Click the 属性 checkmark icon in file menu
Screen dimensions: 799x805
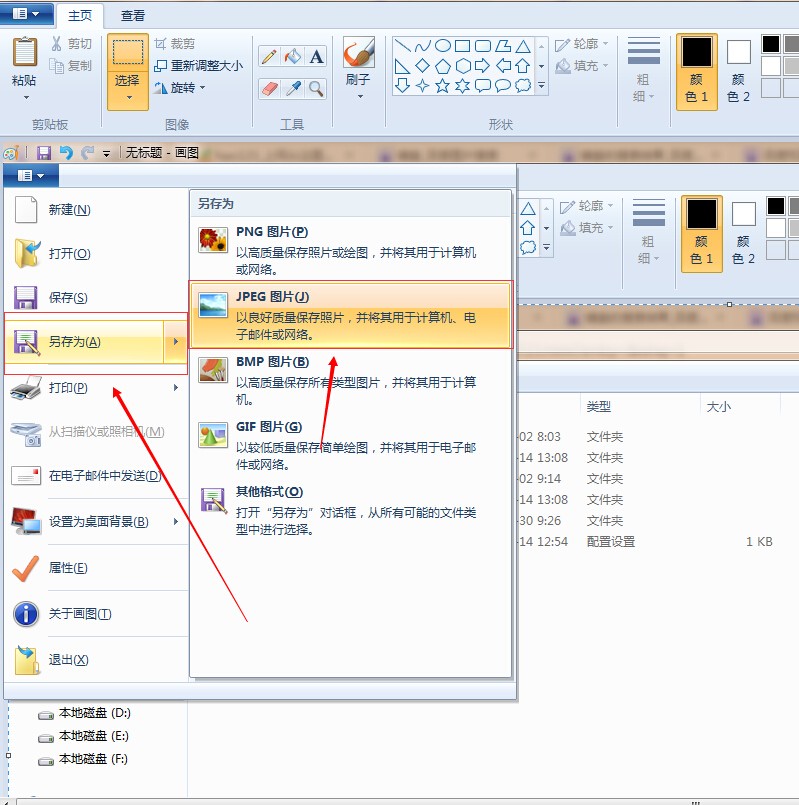pos(25,568)
